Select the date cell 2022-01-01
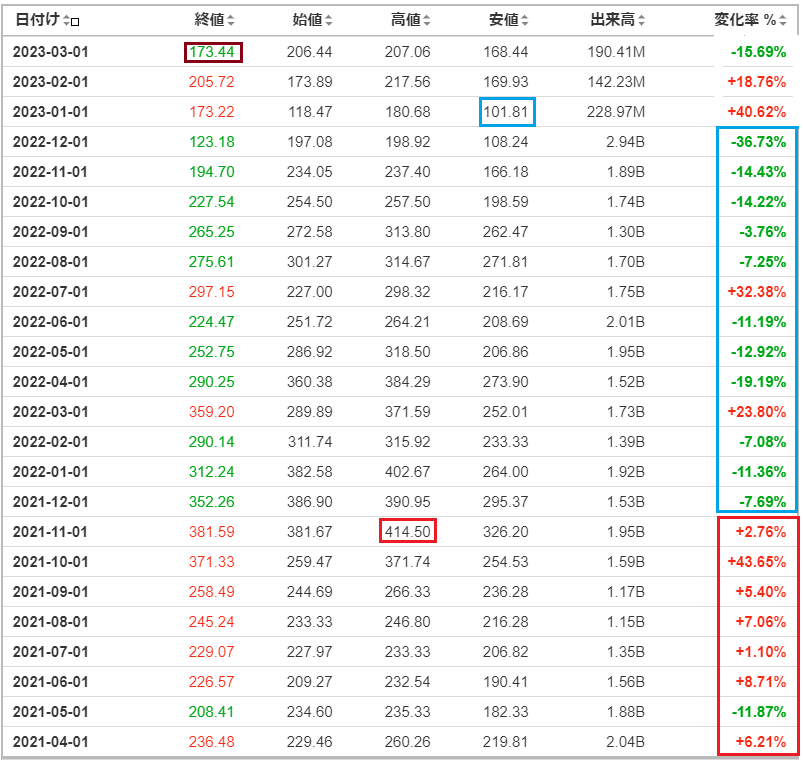This screenshot has height=760, width=803. point(51,472)
